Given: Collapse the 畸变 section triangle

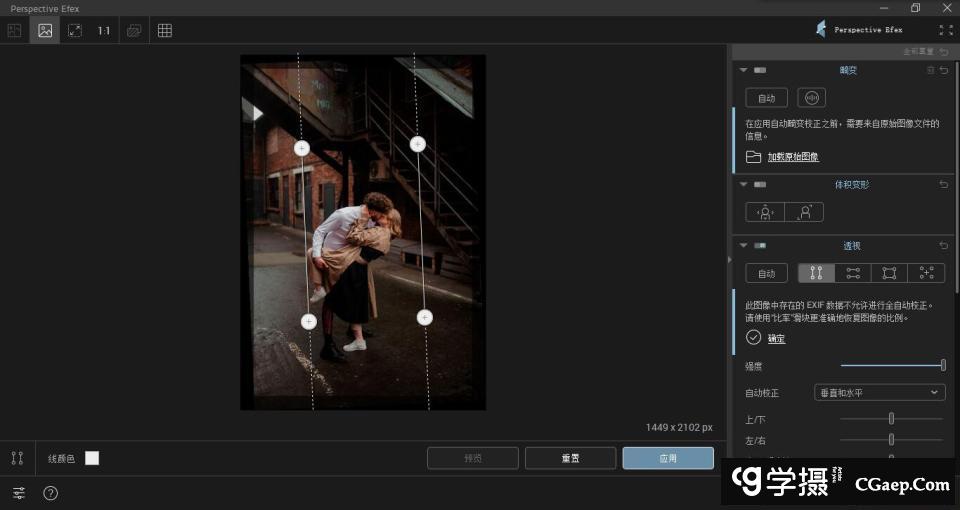Looking at the screenshot, I should (x=743, y=70).
